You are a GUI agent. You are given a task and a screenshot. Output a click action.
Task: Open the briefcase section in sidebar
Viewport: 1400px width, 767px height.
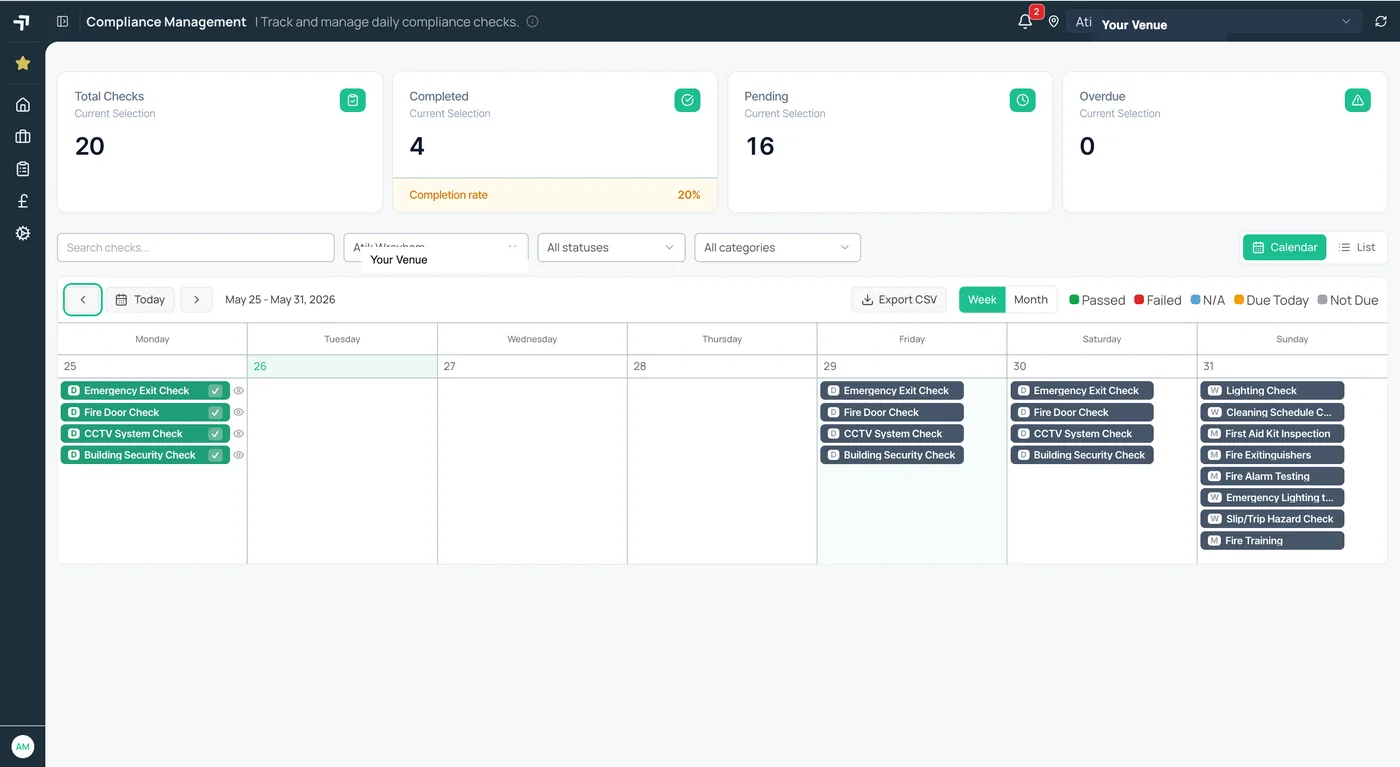pos(23,137)
